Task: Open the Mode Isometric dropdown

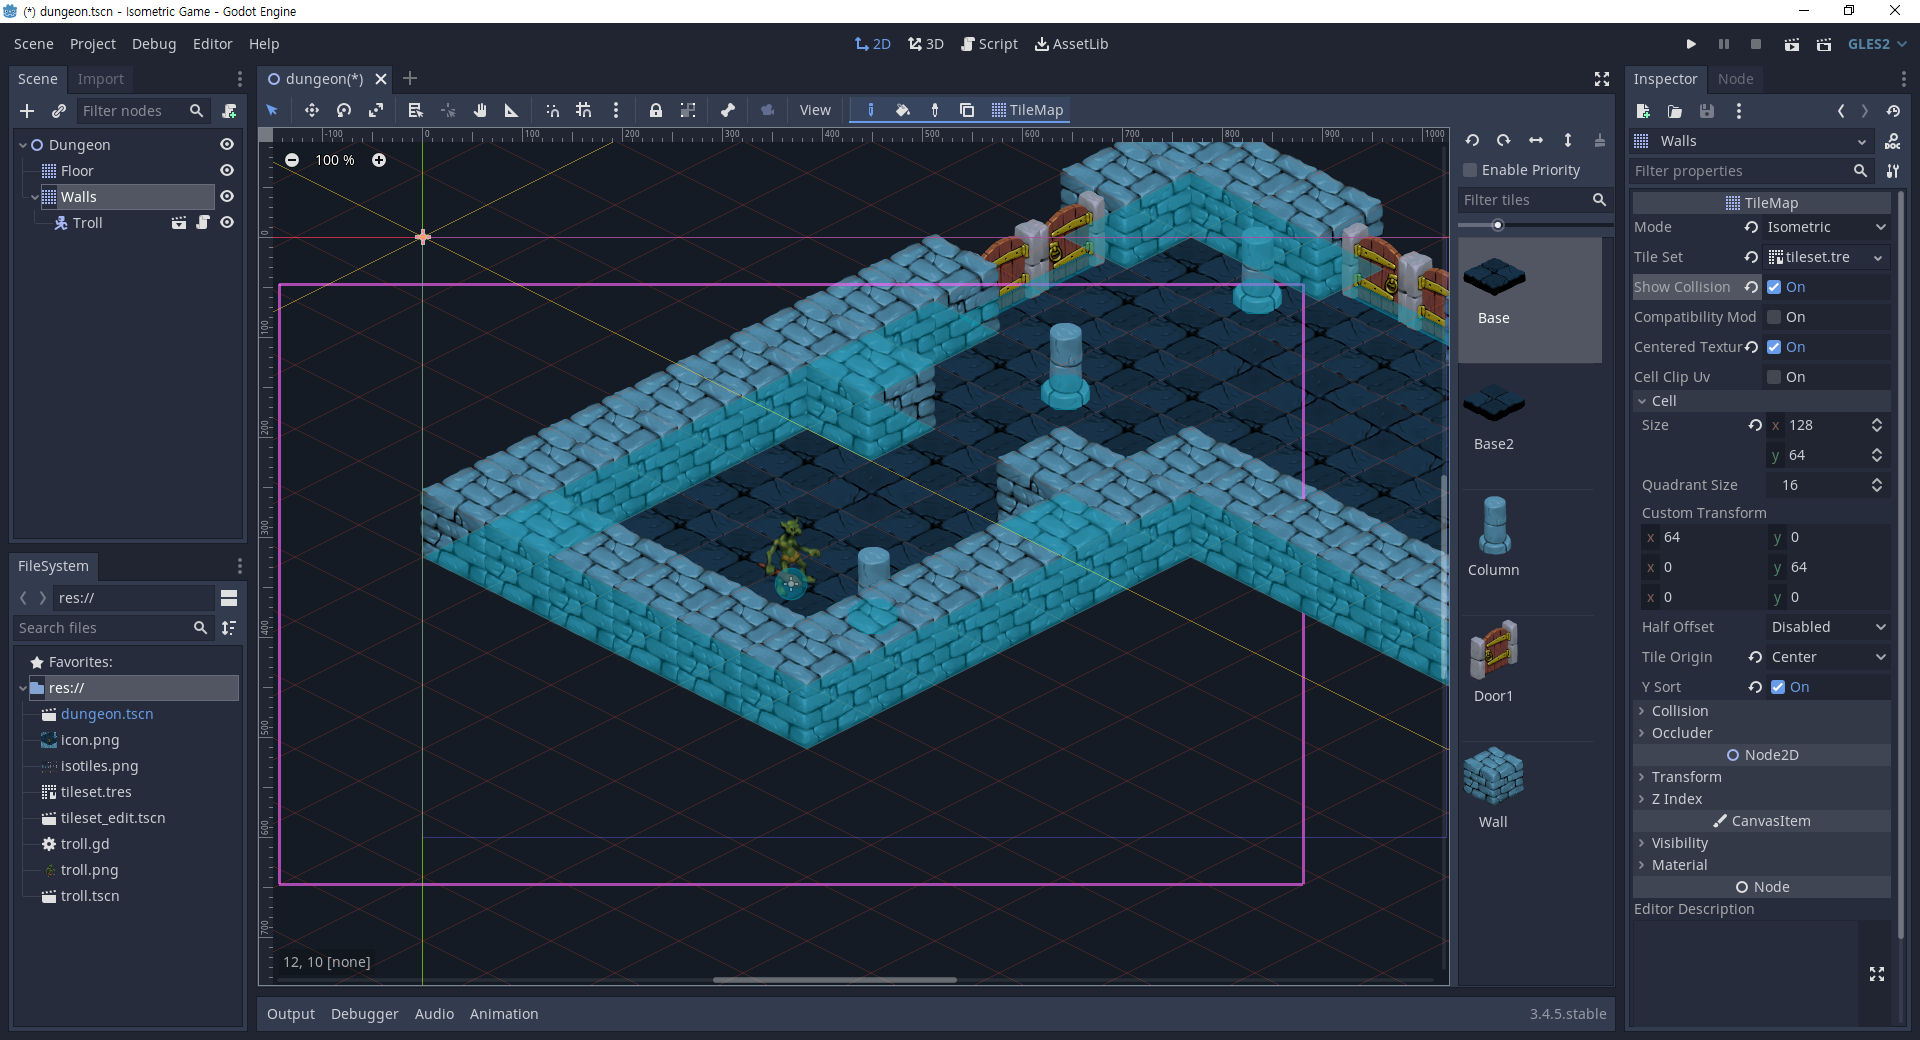Action: (1826, 227)
